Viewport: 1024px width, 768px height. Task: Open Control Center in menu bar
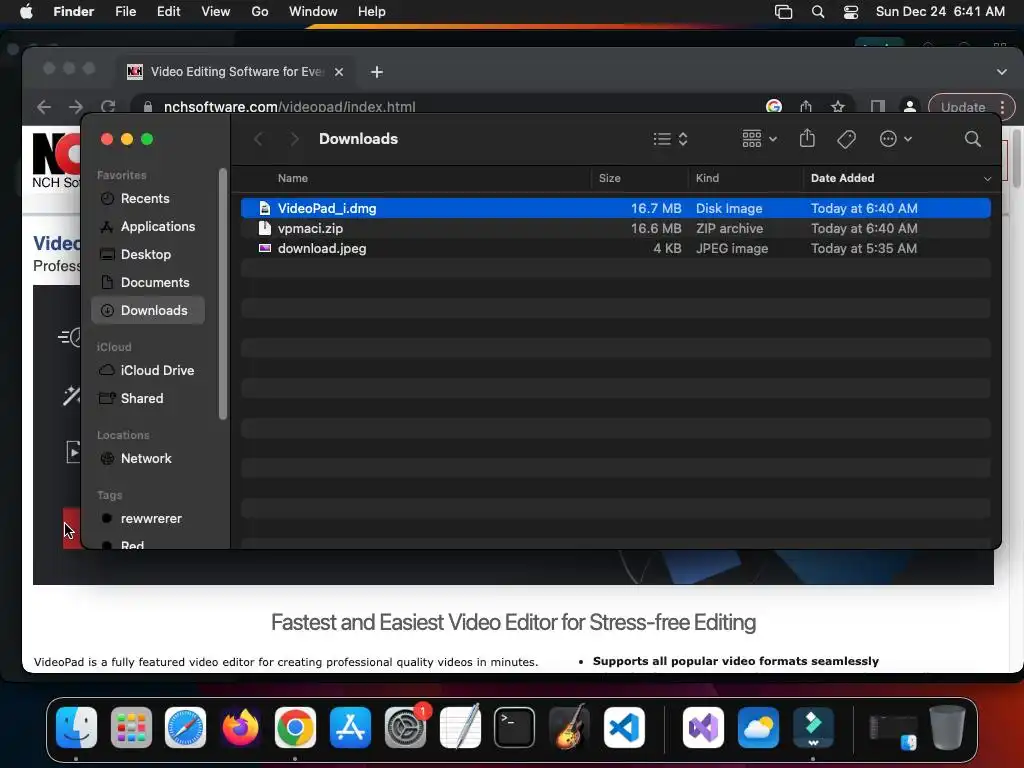[851, 12]
